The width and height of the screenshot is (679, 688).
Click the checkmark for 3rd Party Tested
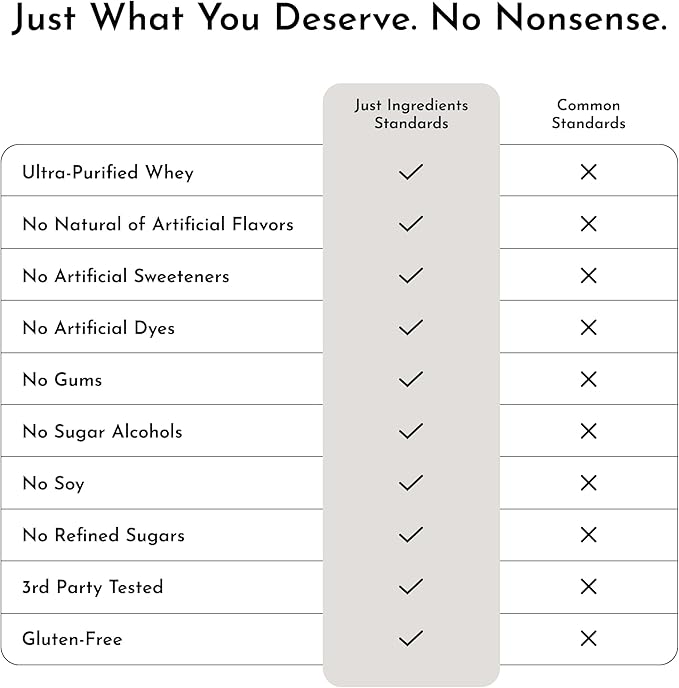coord(410,587)
